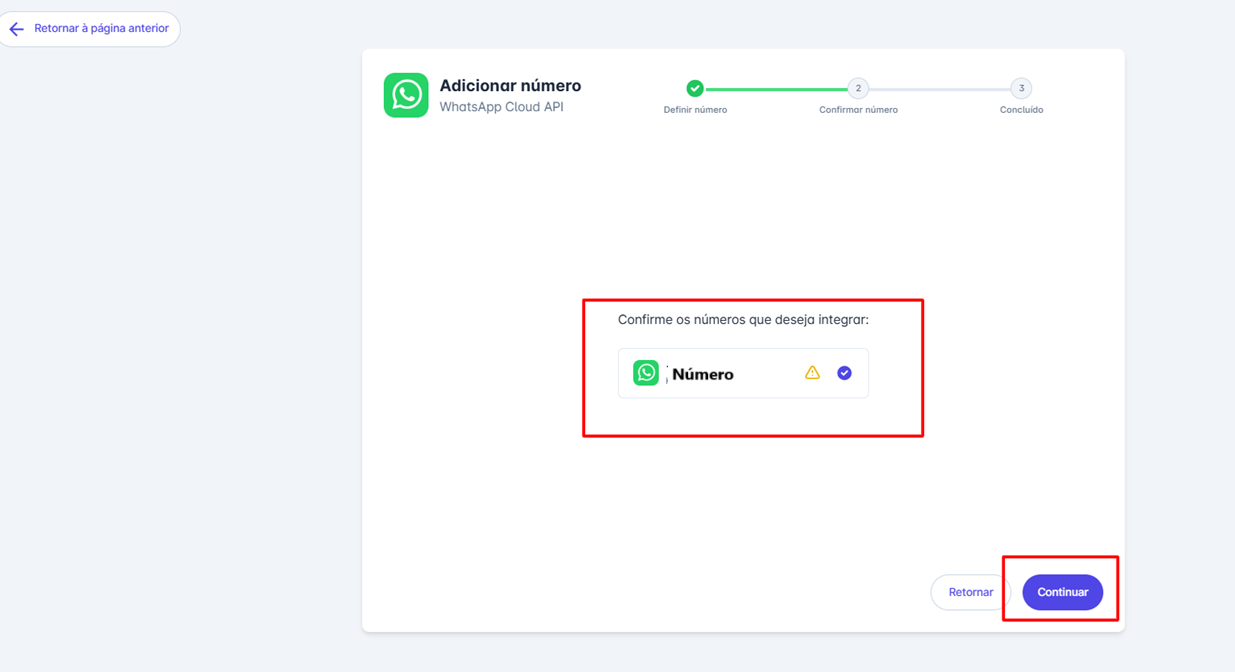Click the yellow warning triangle icon
The height and width of the screenshot is (672, 1235).
812,373
